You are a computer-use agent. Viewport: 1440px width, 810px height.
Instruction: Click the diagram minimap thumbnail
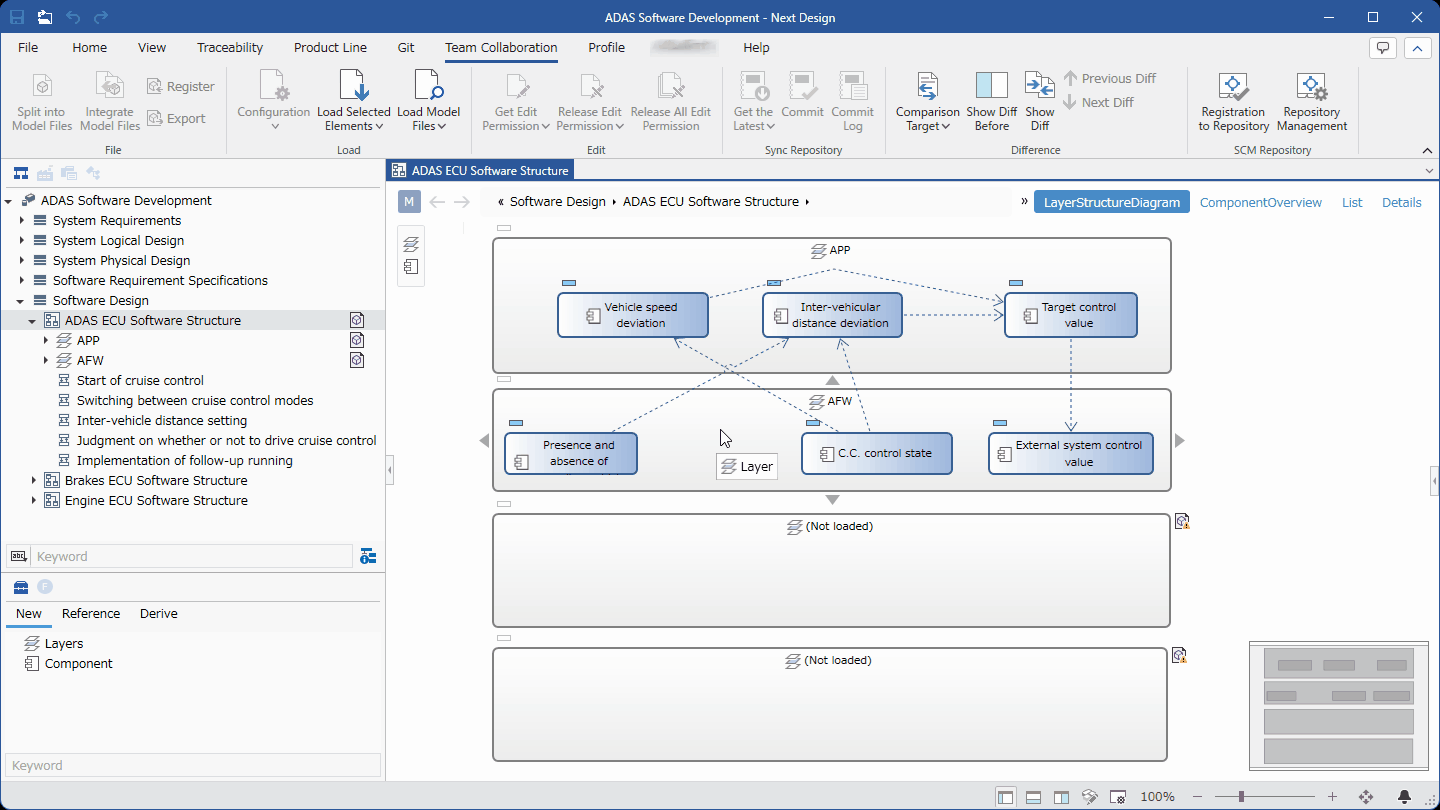click(1339, 706)
